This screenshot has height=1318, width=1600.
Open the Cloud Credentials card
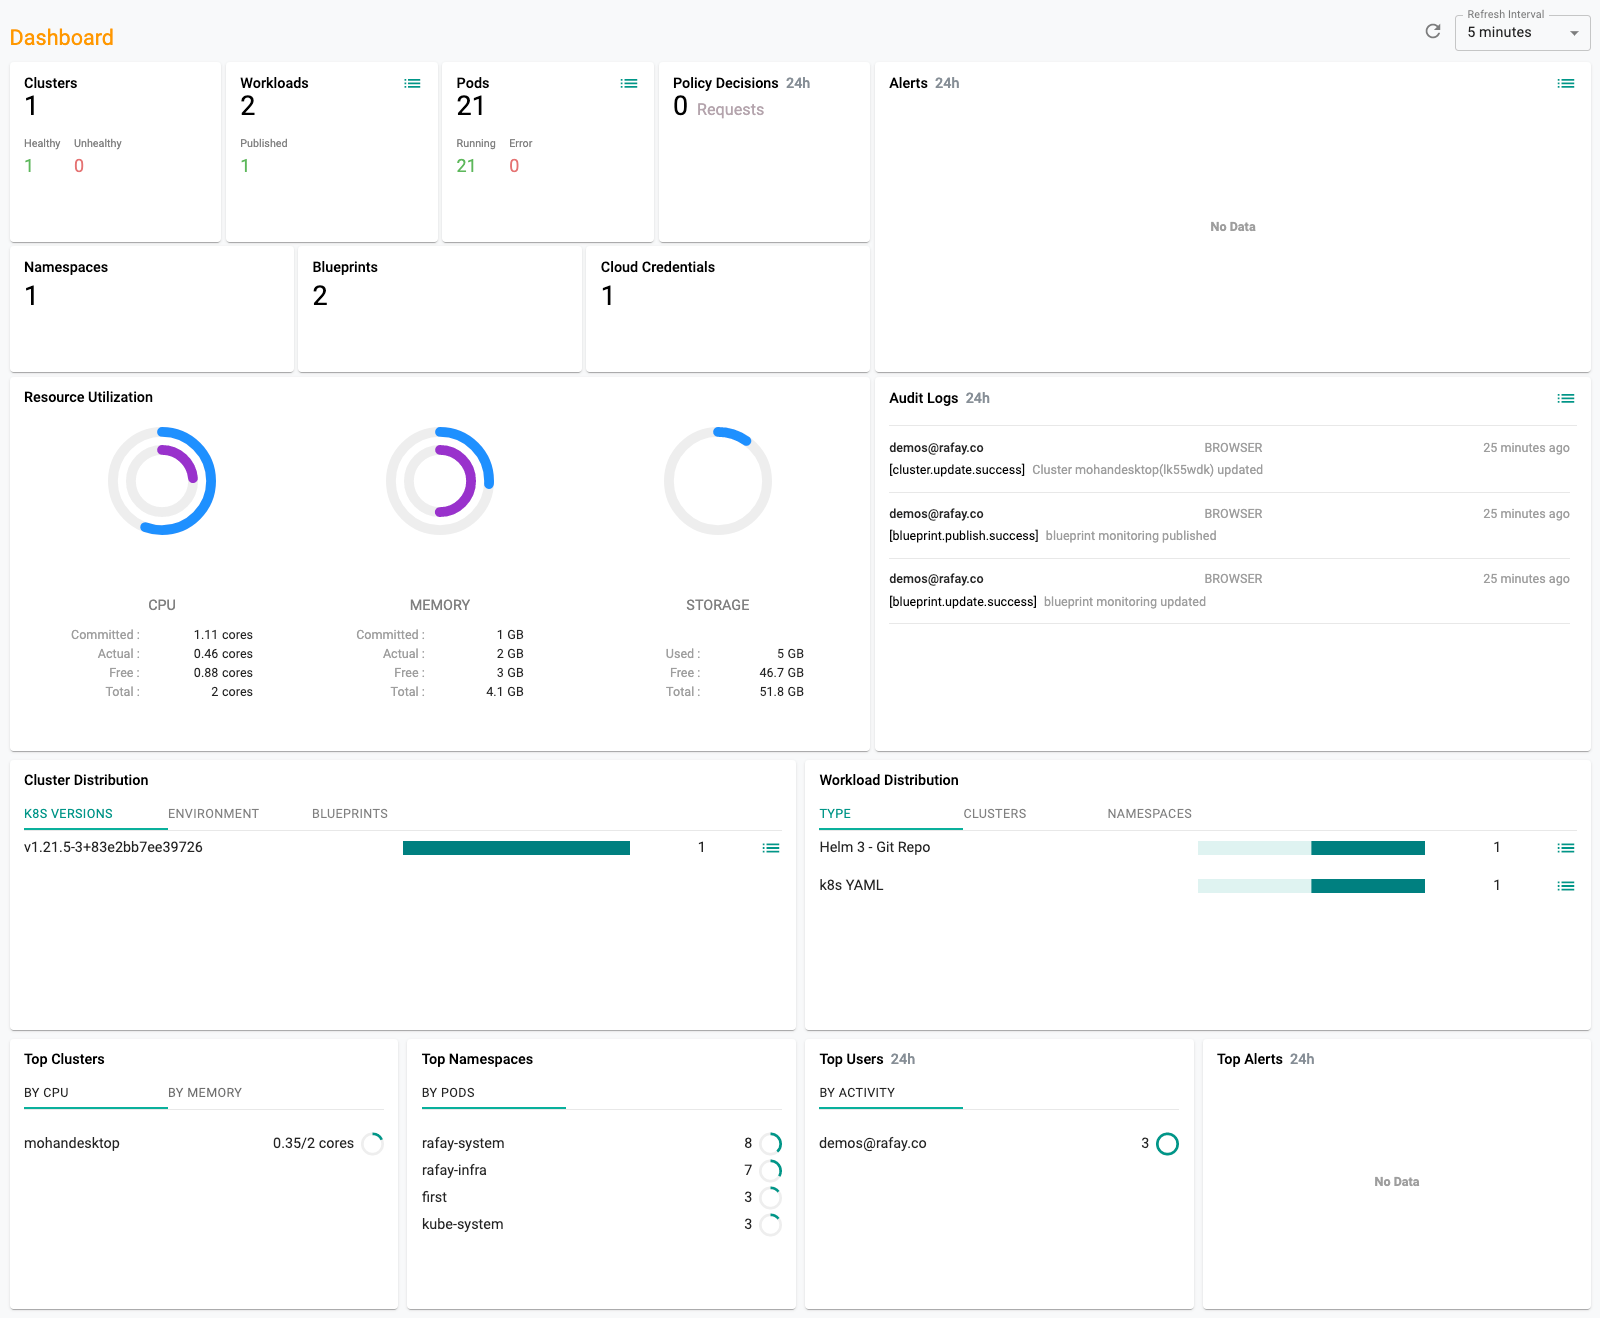(728, 309)
